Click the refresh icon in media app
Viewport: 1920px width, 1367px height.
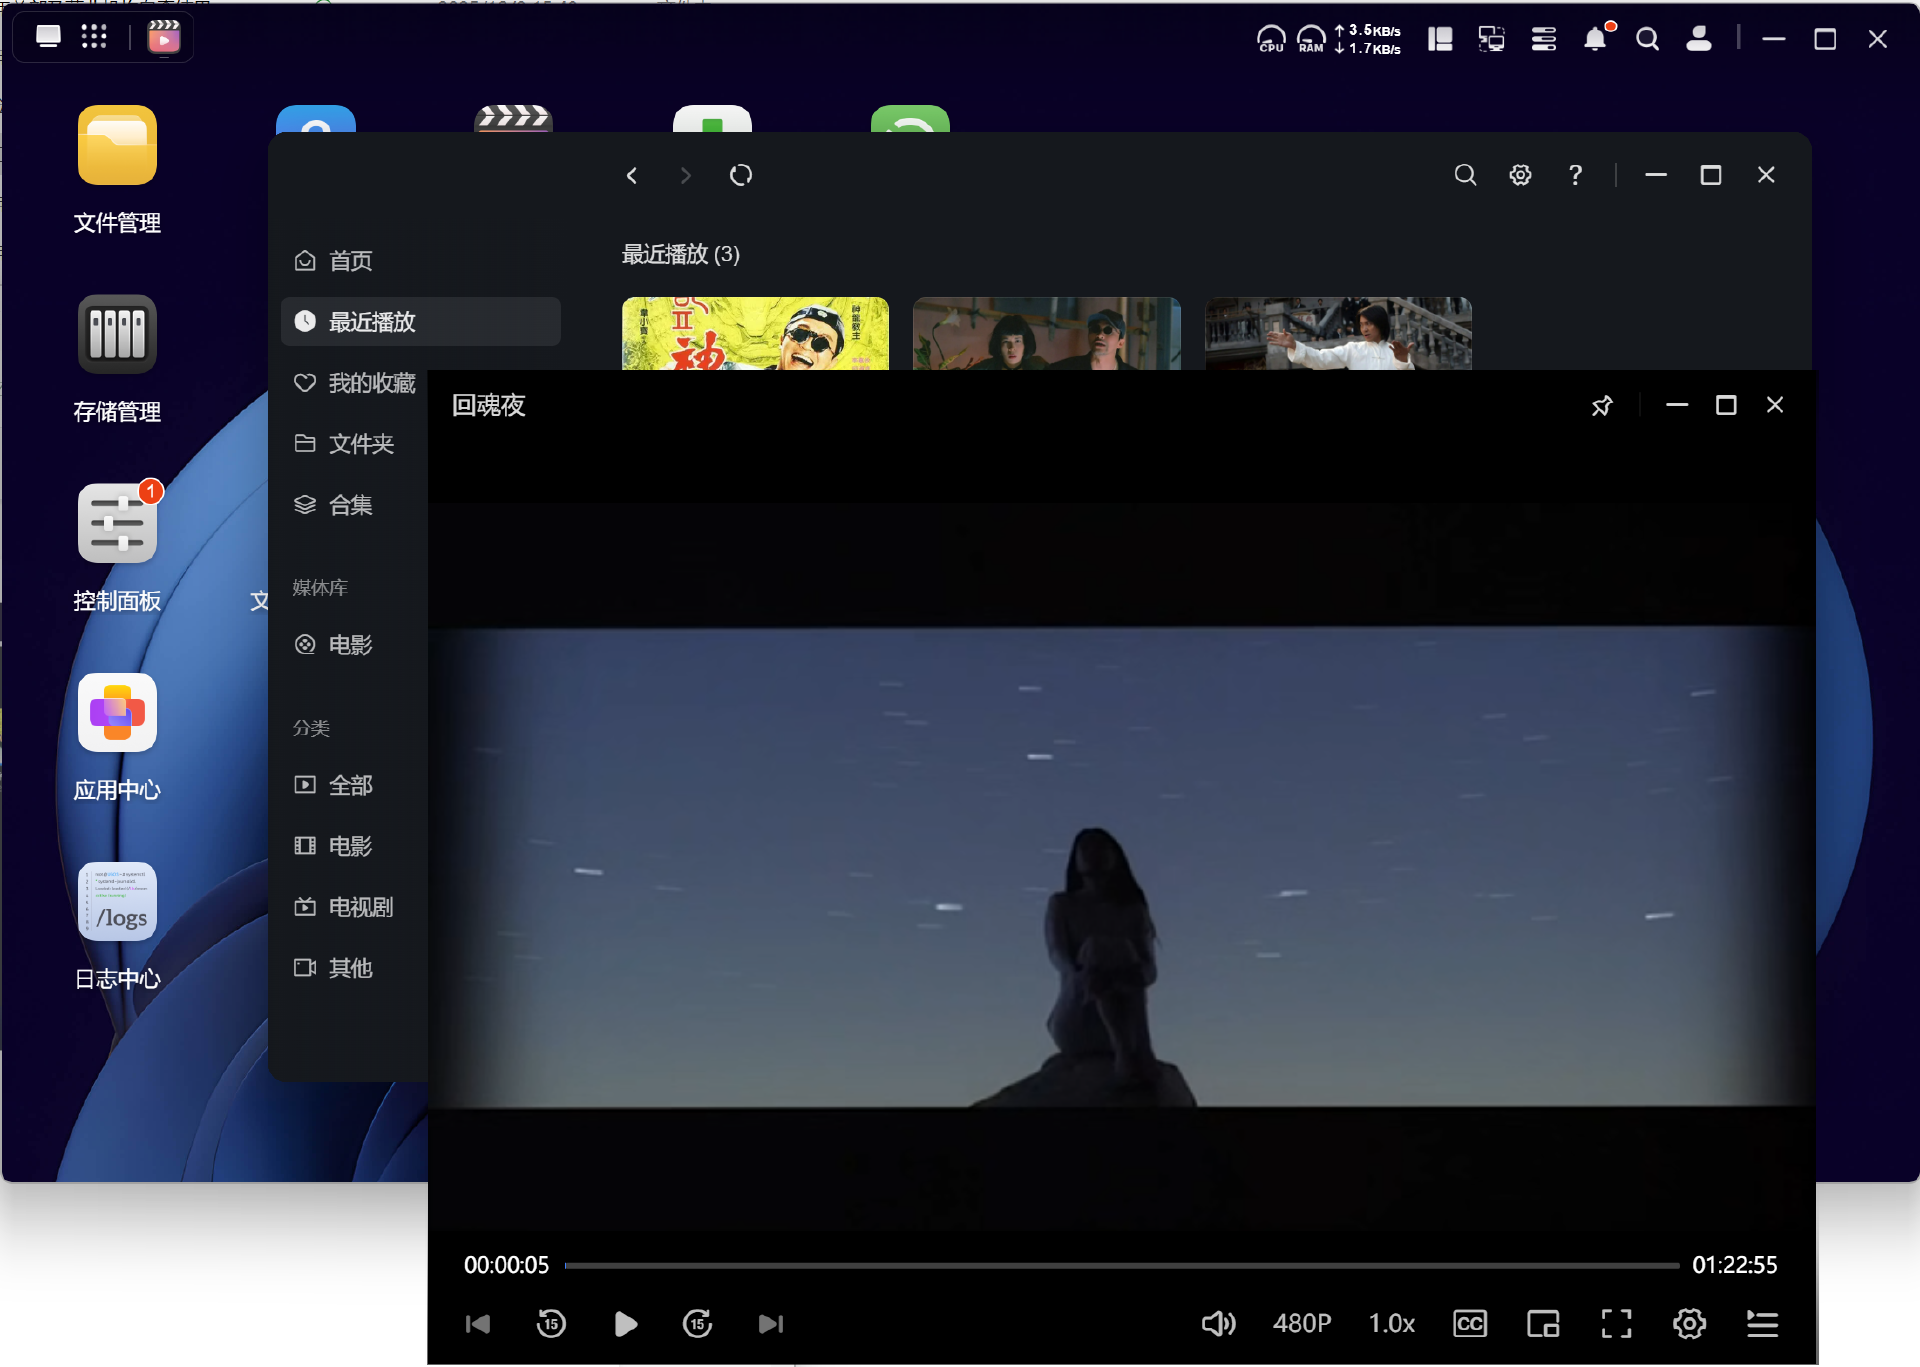pos(740,175)
